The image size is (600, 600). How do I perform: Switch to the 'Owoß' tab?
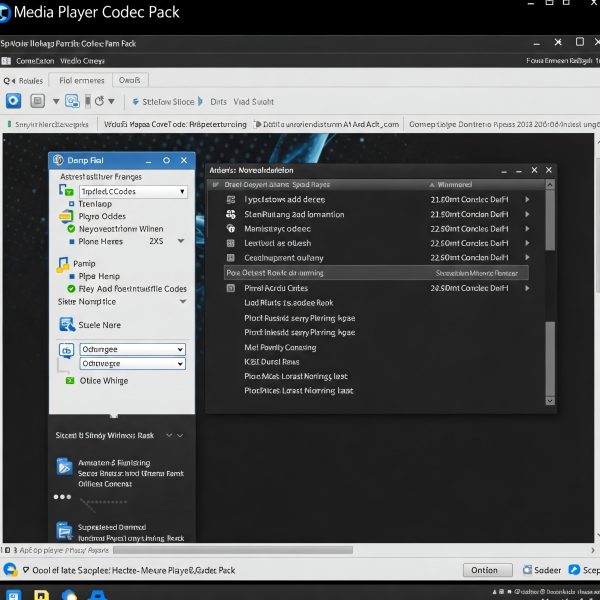(x=130, y=80)
